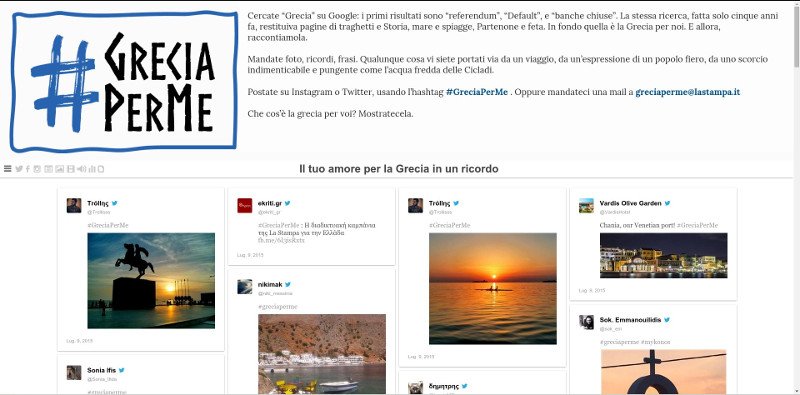This screenshot has height=395, width=800.
Task: Open nikimak profile name
Action: tap(270, 284)
